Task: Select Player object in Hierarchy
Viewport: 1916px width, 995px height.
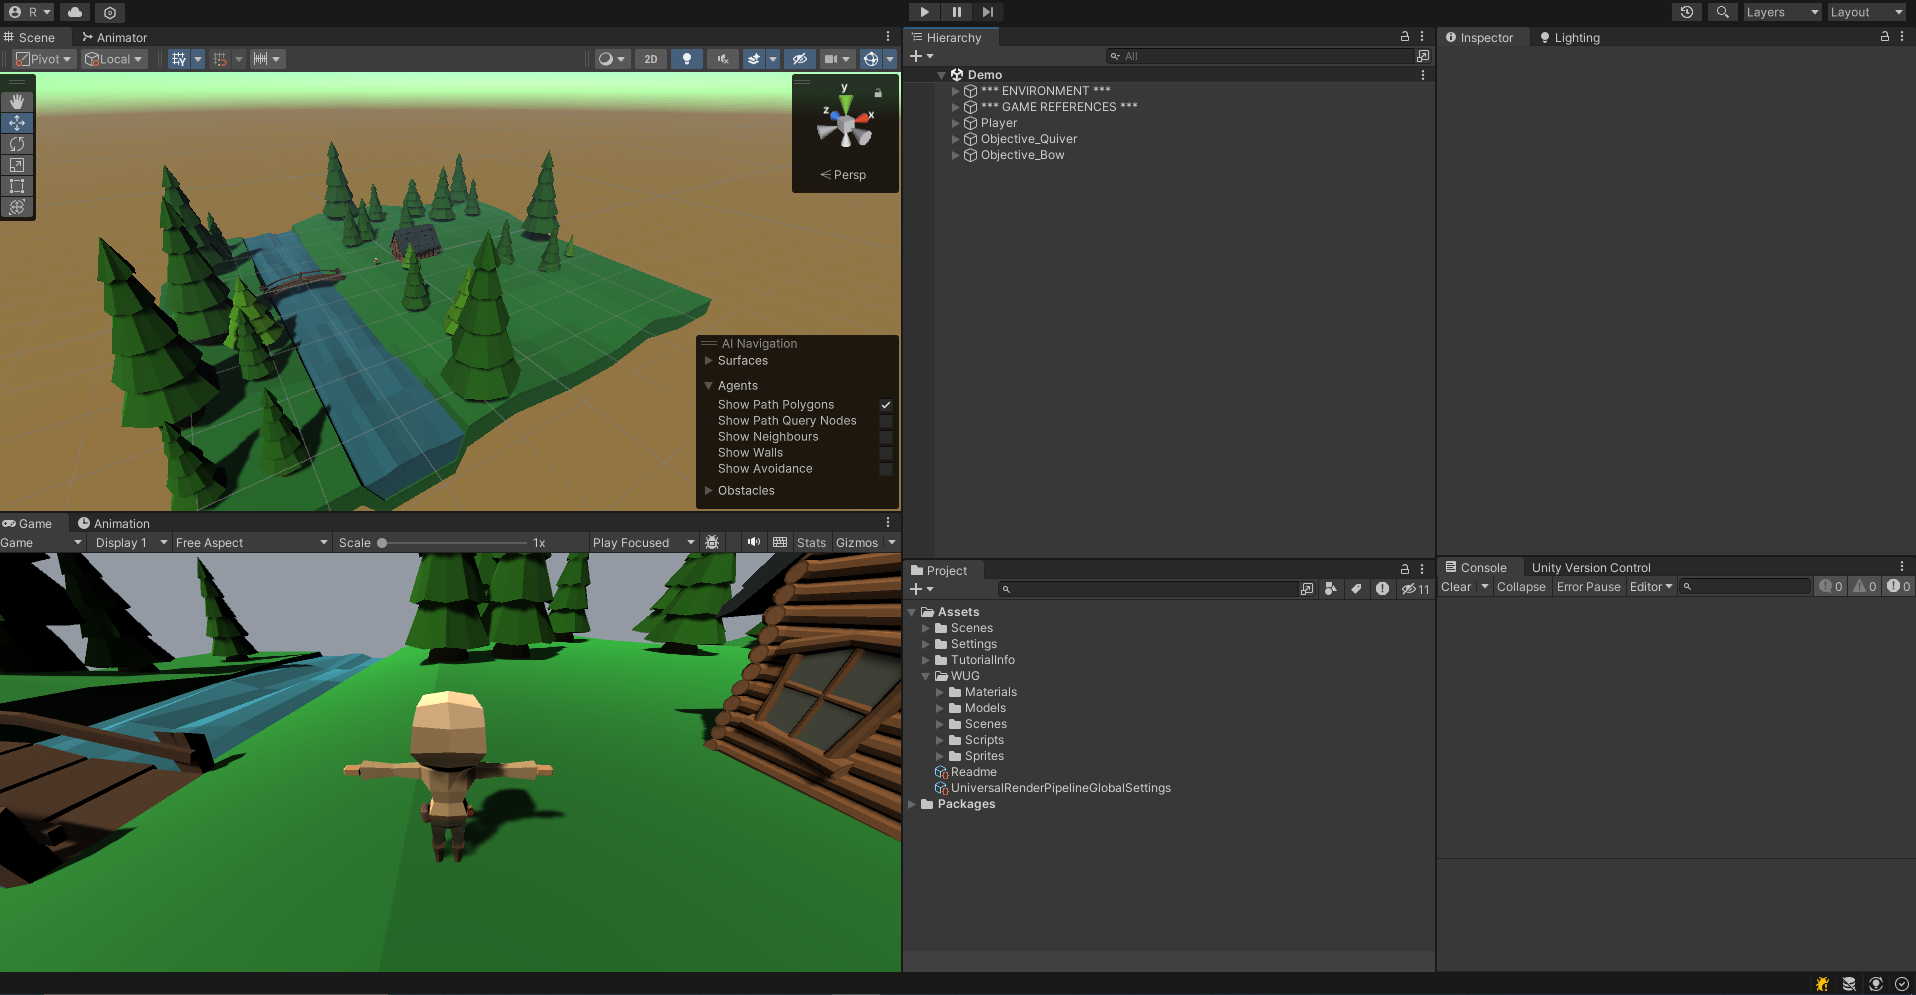Action: tap(999, 123)
